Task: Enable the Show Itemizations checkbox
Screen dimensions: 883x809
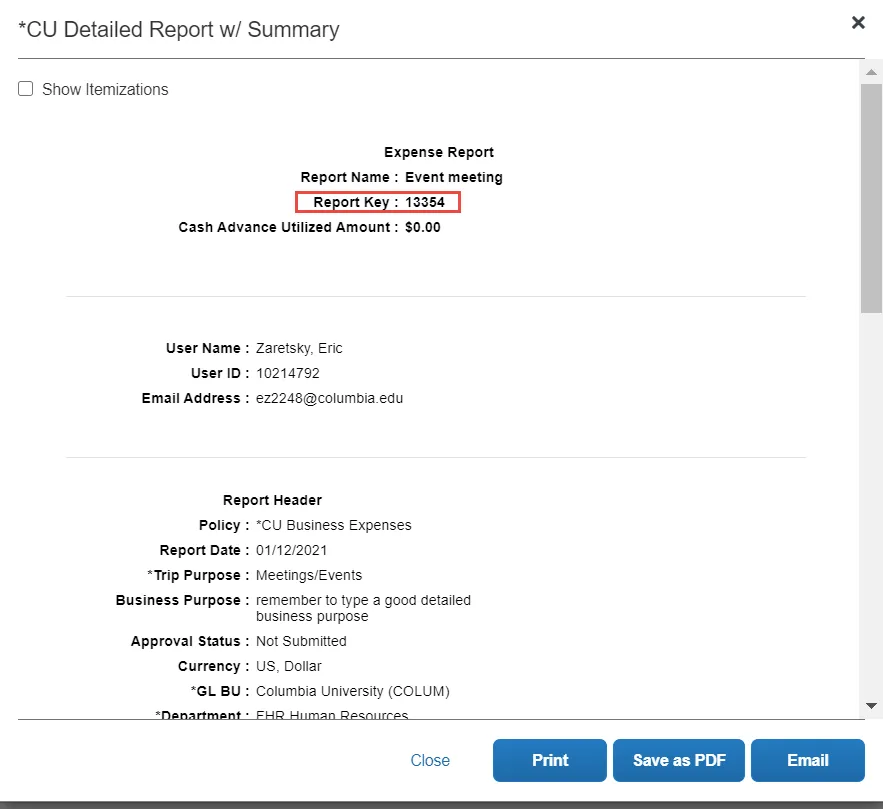Action: pos(25,89)
